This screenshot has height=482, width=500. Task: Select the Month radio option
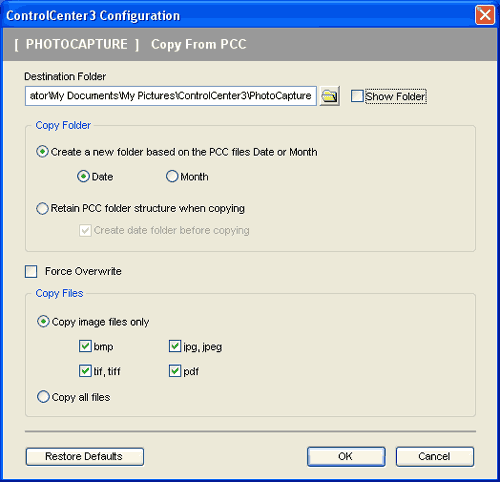click(172, 176)
